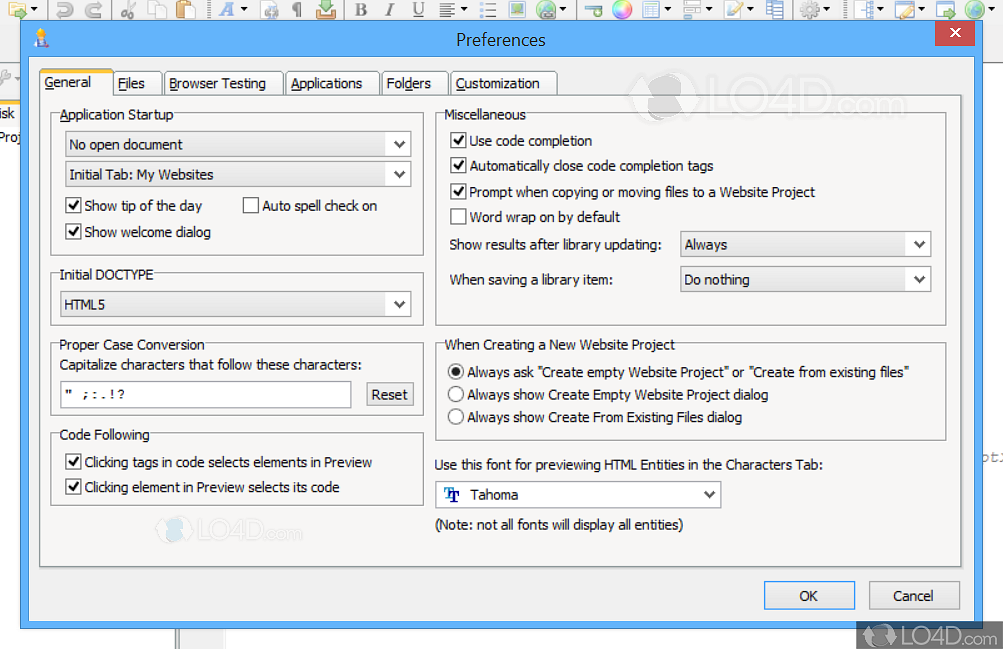Click the Insert Image toolbar icon
Screen dimensions: 1003x649
click(x=517, y=10)
